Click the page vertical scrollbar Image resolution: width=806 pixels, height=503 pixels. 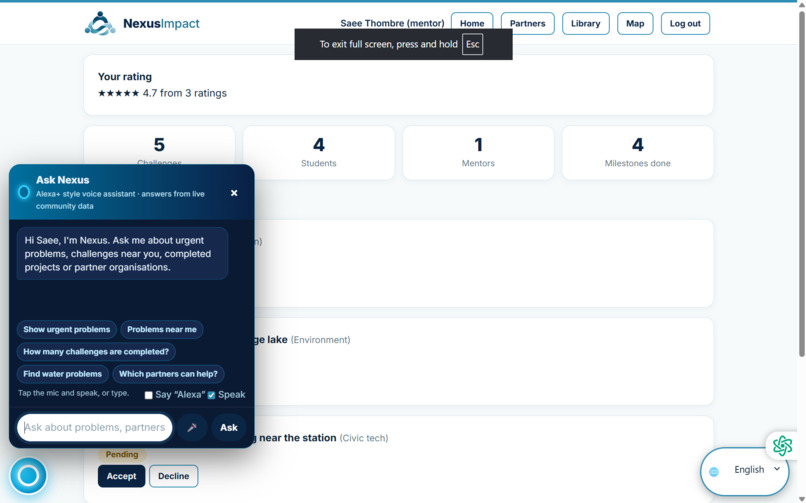click(x=801, y=185)
